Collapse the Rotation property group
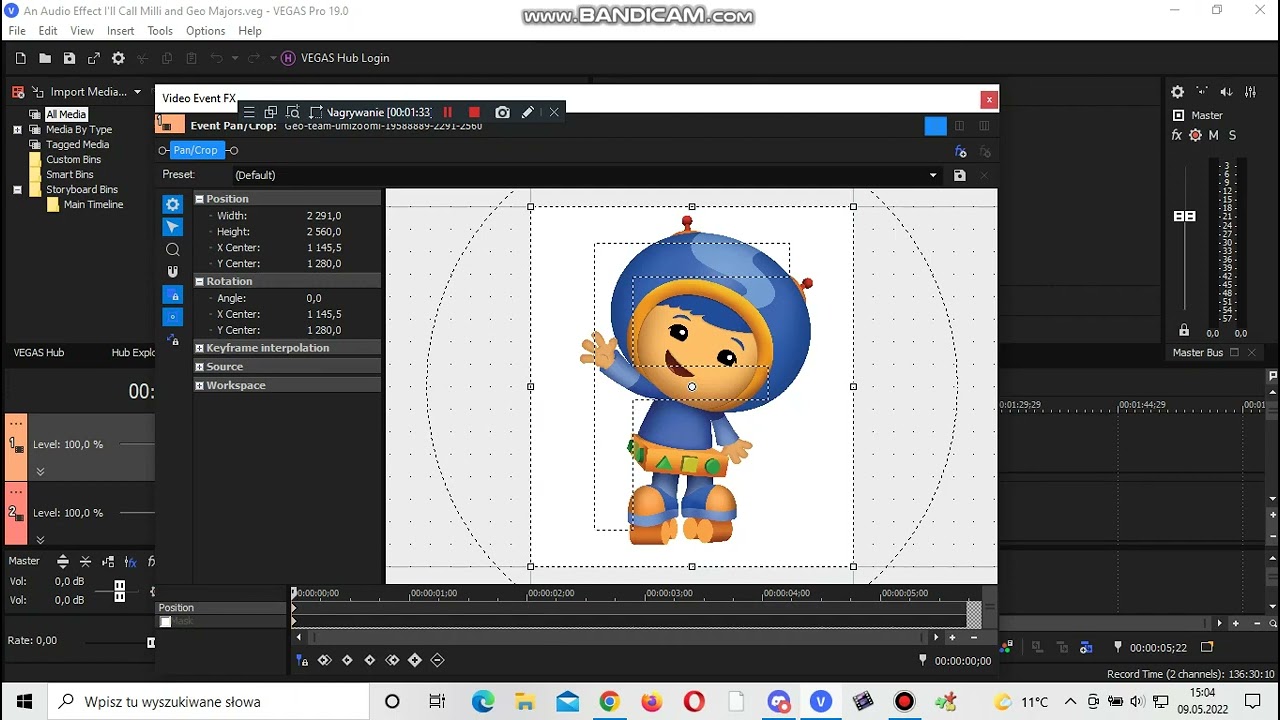 (x=199, y=282)
